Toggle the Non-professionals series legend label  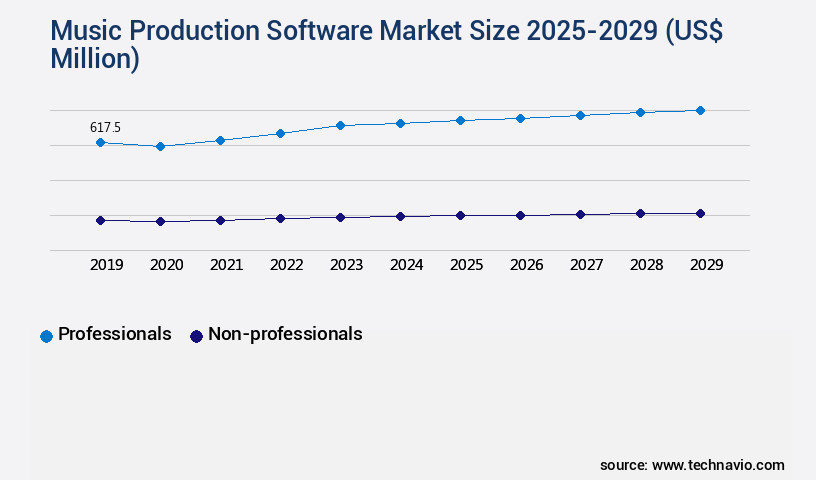(x=285, y=334)
